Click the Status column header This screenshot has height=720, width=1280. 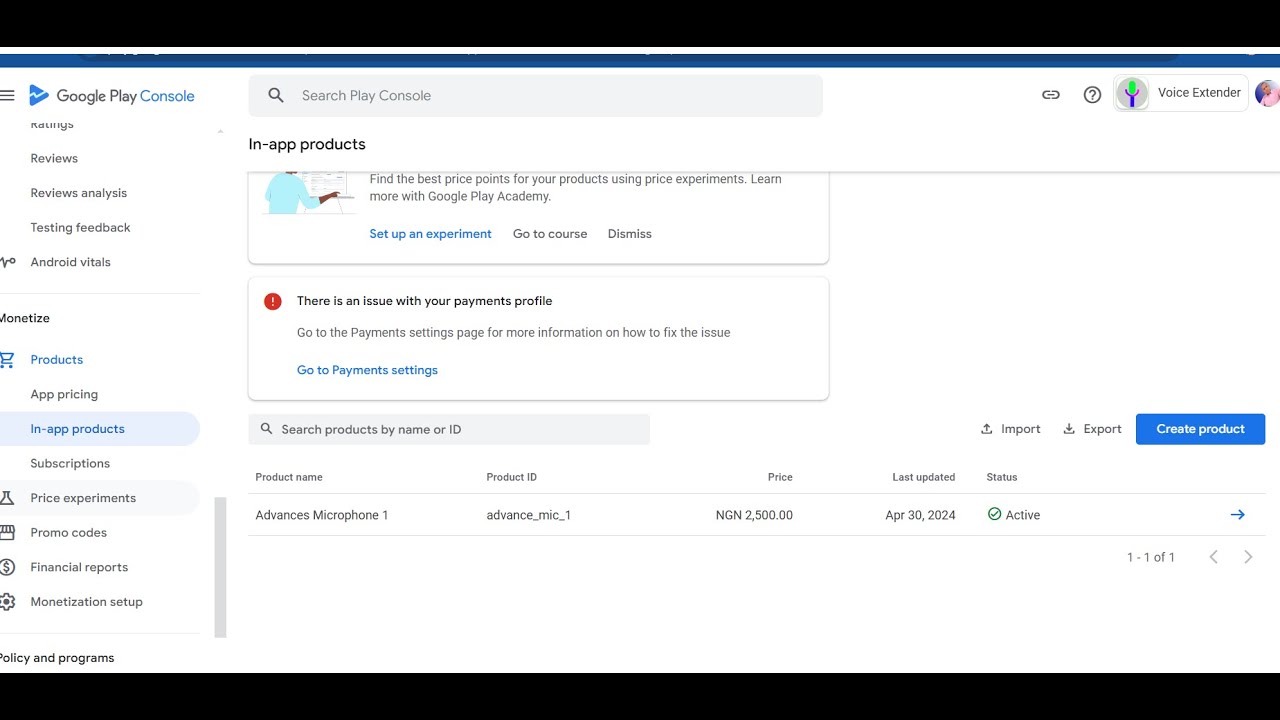pyautogui.click(x=1002, y=477)
